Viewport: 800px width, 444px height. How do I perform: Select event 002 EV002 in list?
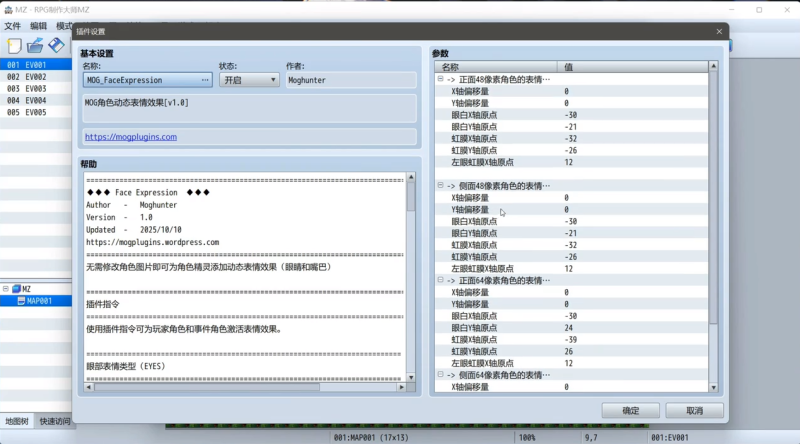tap(36, 77)
